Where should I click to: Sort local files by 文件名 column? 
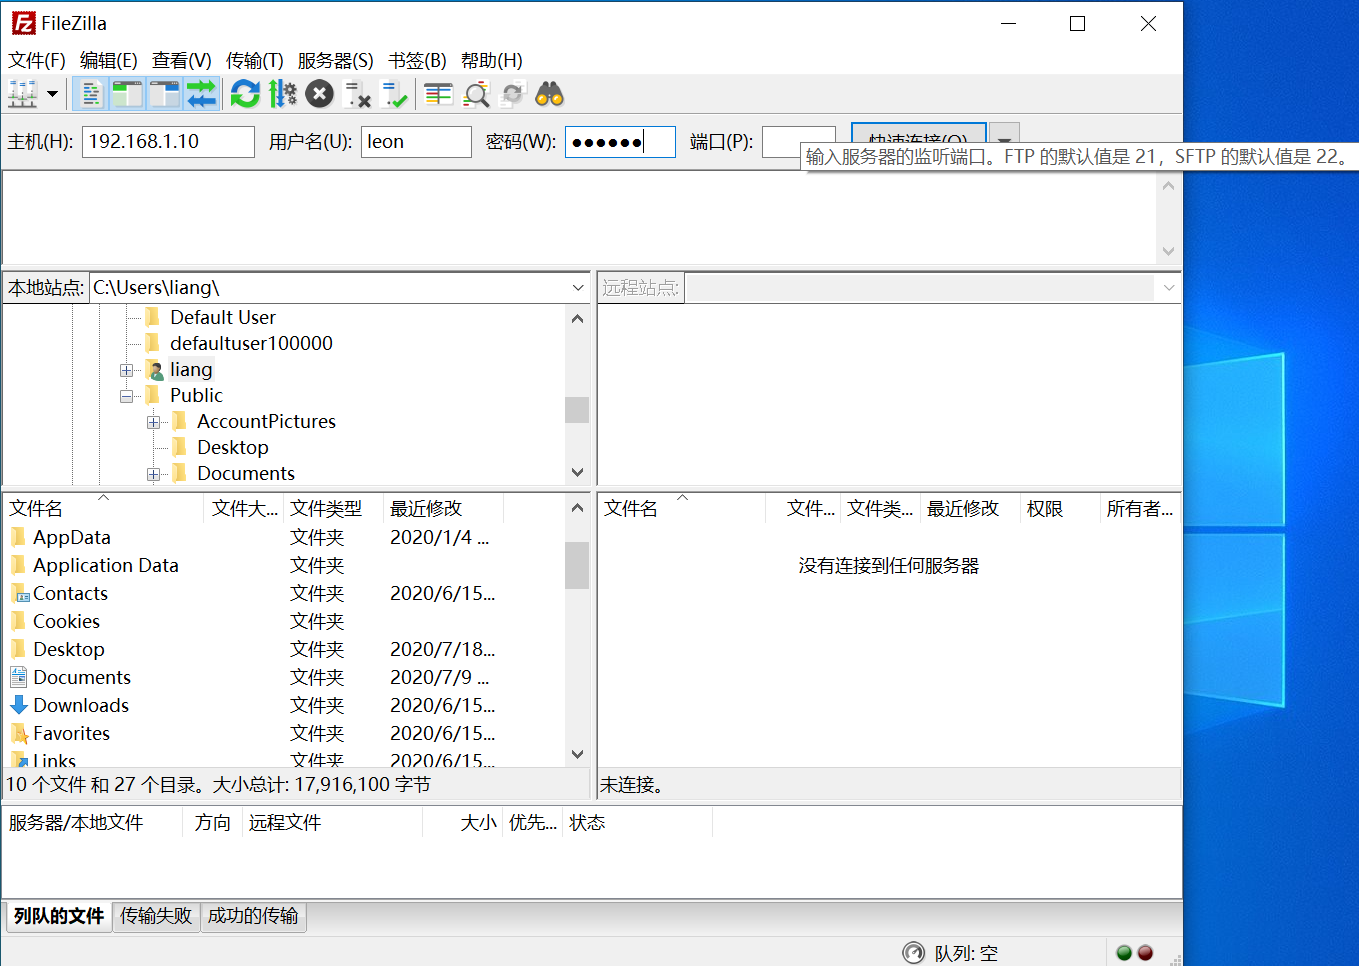pos(104,508)
